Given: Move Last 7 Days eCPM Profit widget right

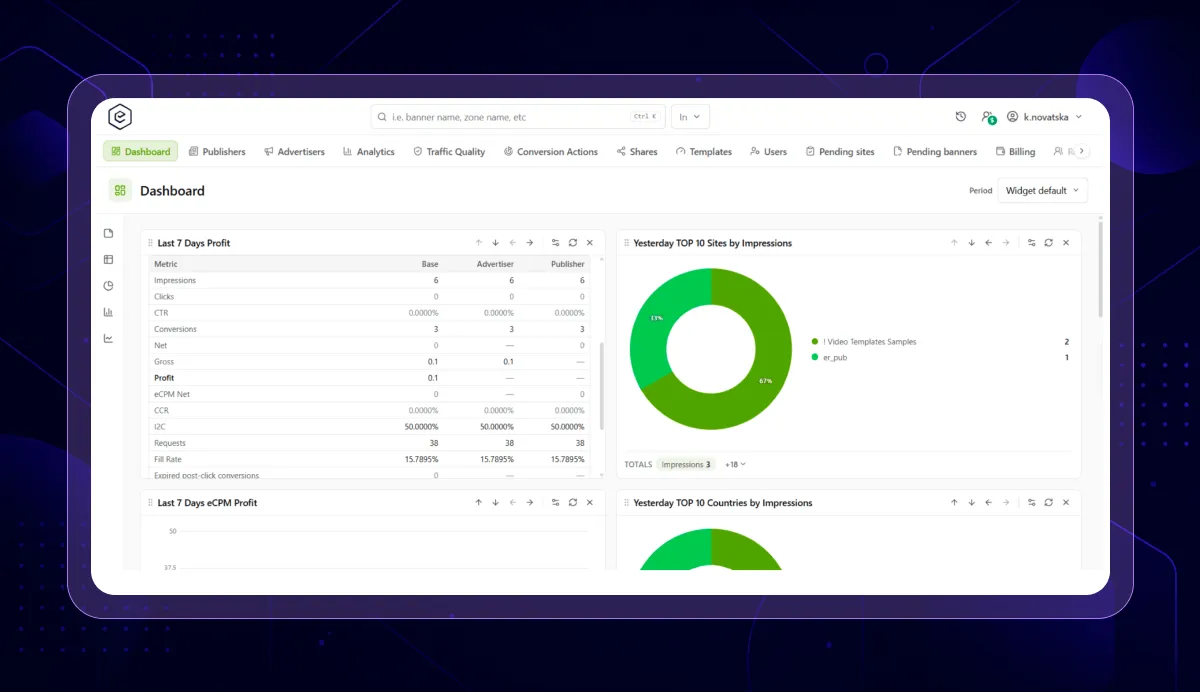Looking at the screenshot, I should [x=529, y=503].
